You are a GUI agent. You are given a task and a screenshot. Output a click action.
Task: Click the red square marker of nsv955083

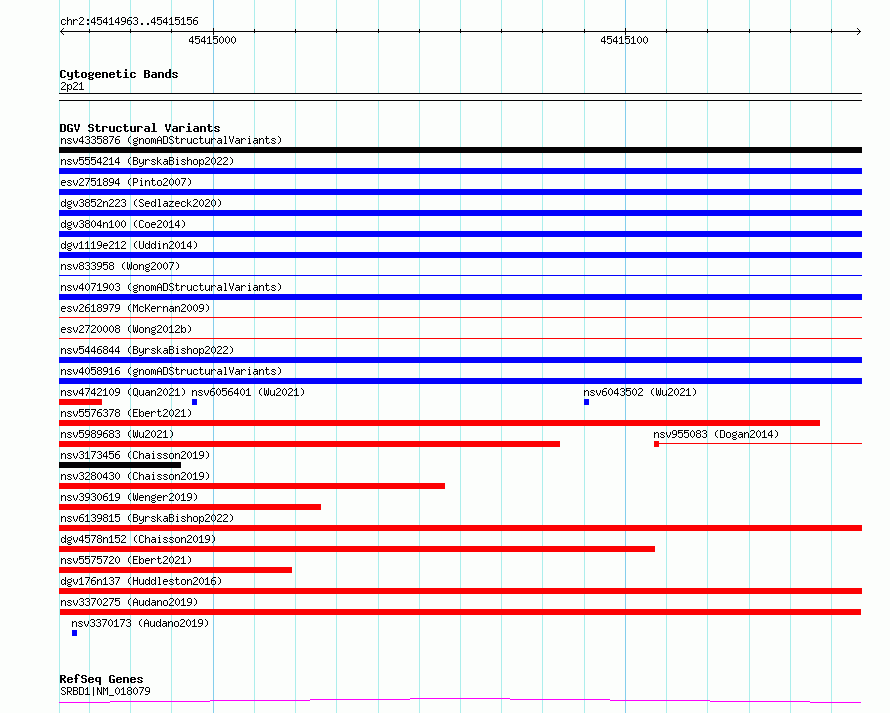[656, 444]
